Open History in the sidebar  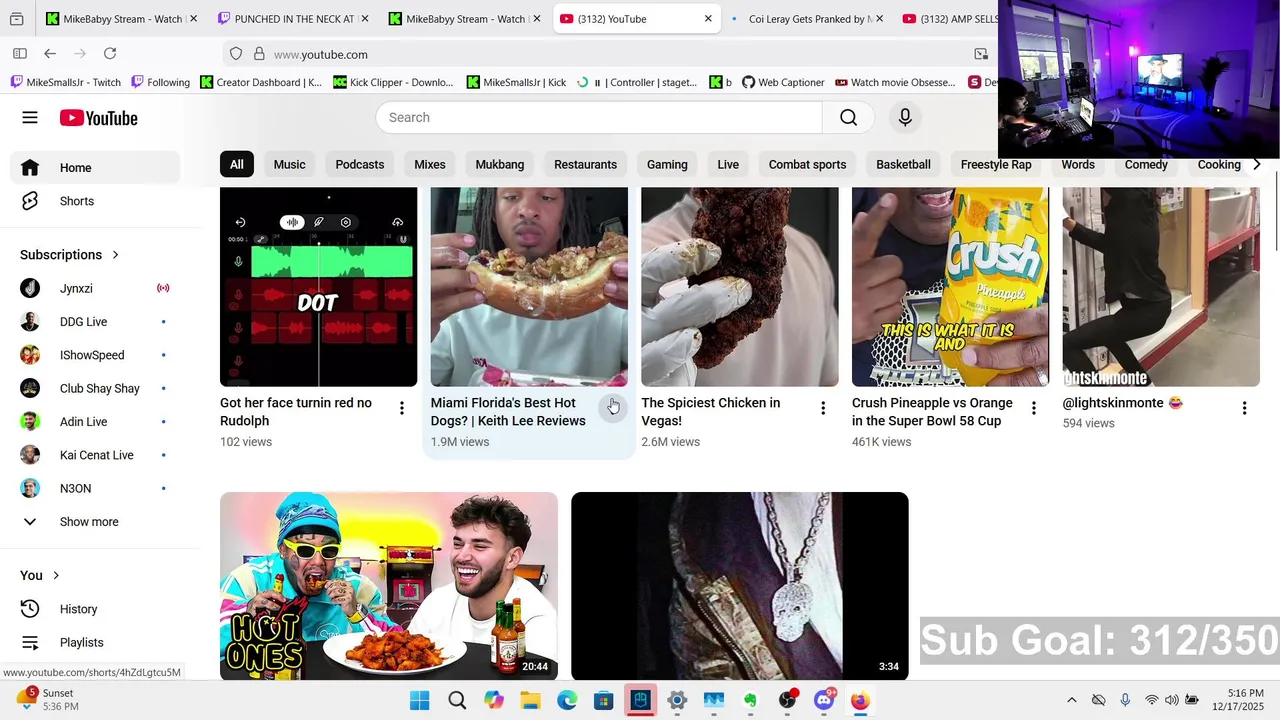pos(95,609)
